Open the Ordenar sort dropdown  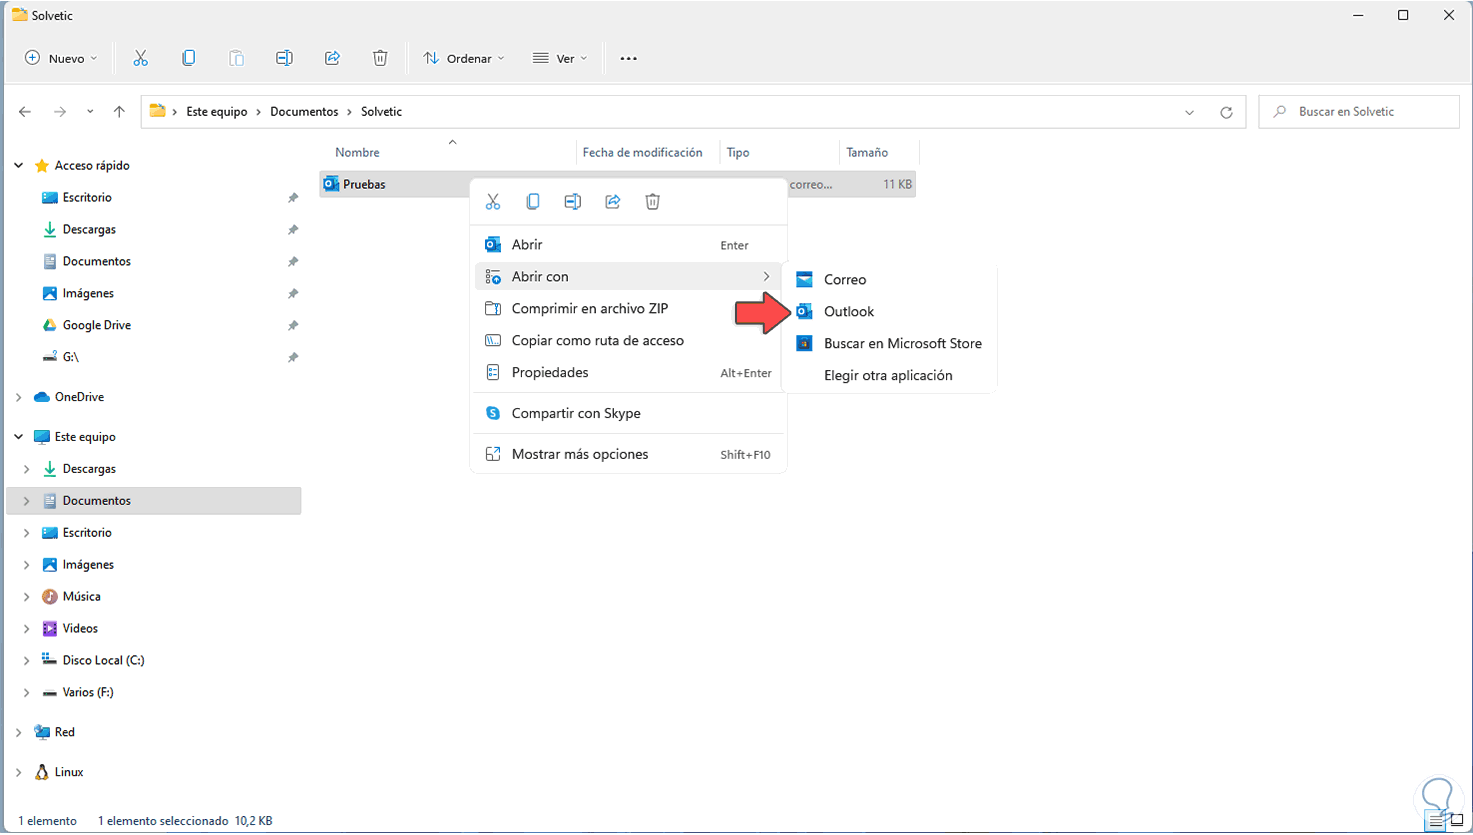(464, 58)
